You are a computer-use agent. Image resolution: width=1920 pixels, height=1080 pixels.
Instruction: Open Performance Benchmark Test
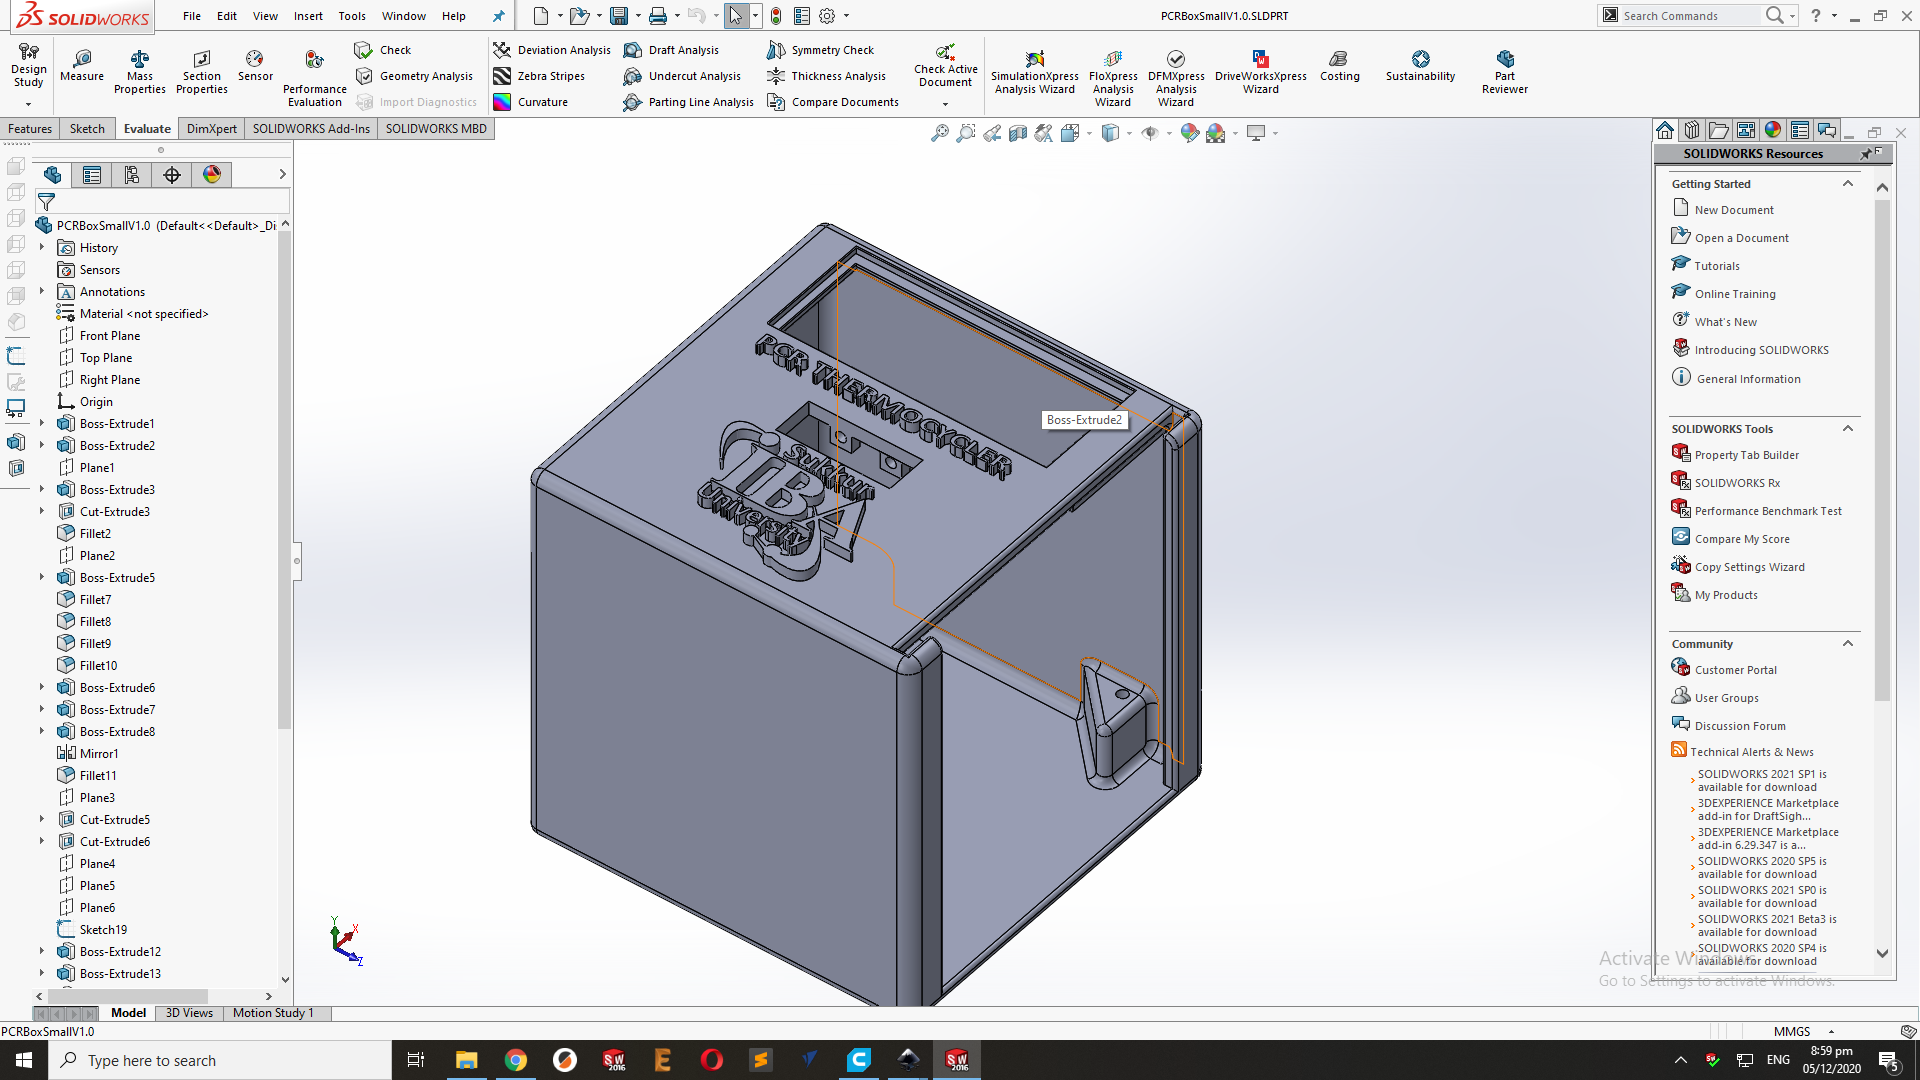pyautogui.click(x=1768, y=511)
